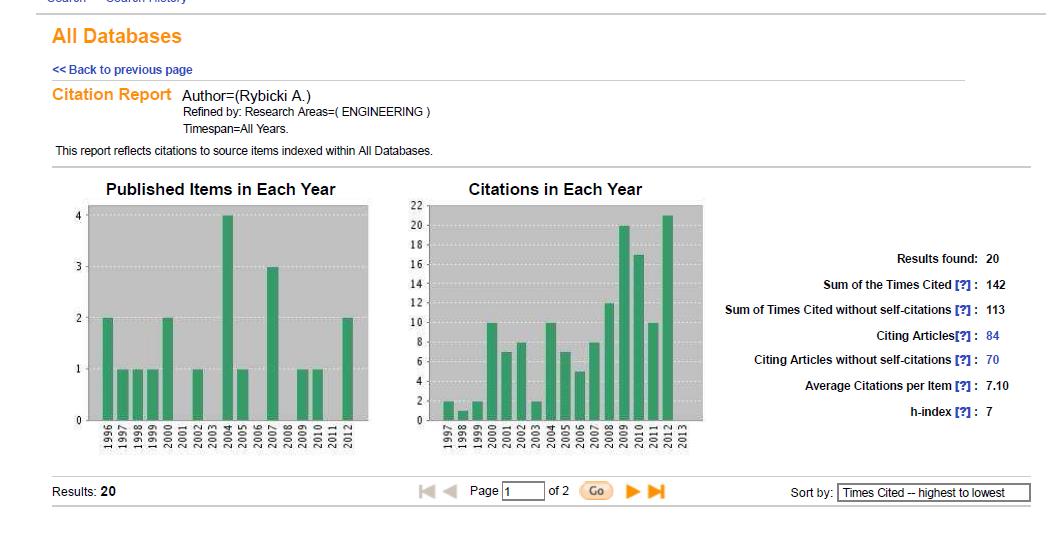Click the 2000 bar in Citations chart

pos(492,372)
